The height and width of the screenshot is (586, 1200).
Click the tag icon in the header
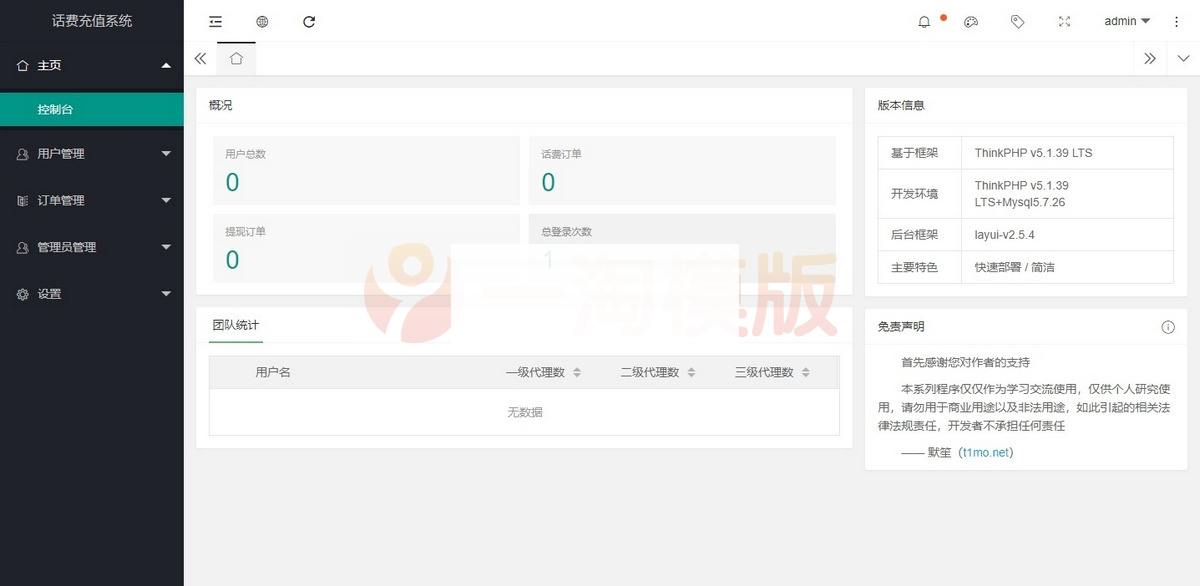click(x=1017, y=21)
